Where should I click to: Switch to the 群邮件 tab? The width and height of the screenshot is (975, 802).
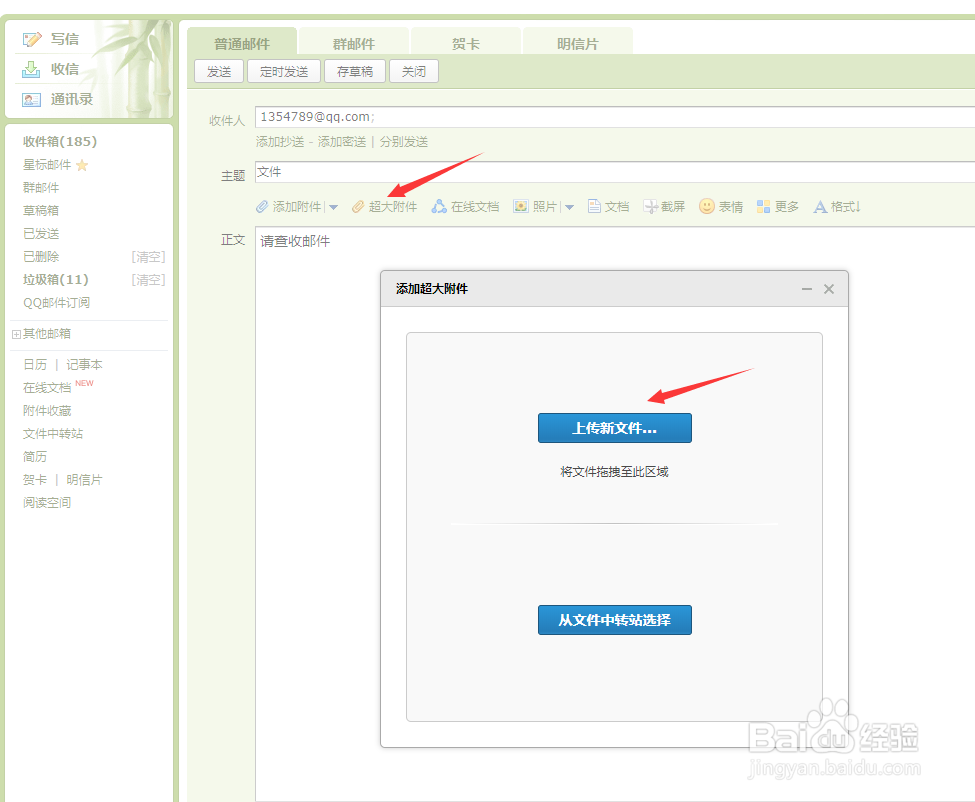click(352, 42)
